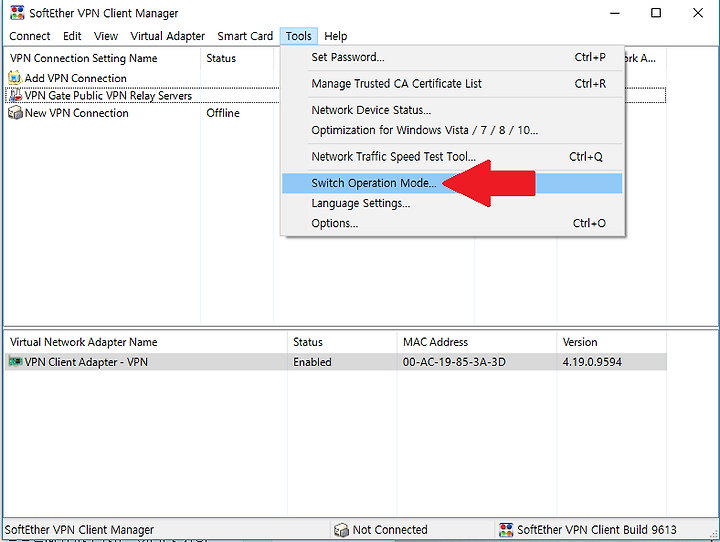Open the View menu
Screen dimensions: 720x542
pos(106,36)
